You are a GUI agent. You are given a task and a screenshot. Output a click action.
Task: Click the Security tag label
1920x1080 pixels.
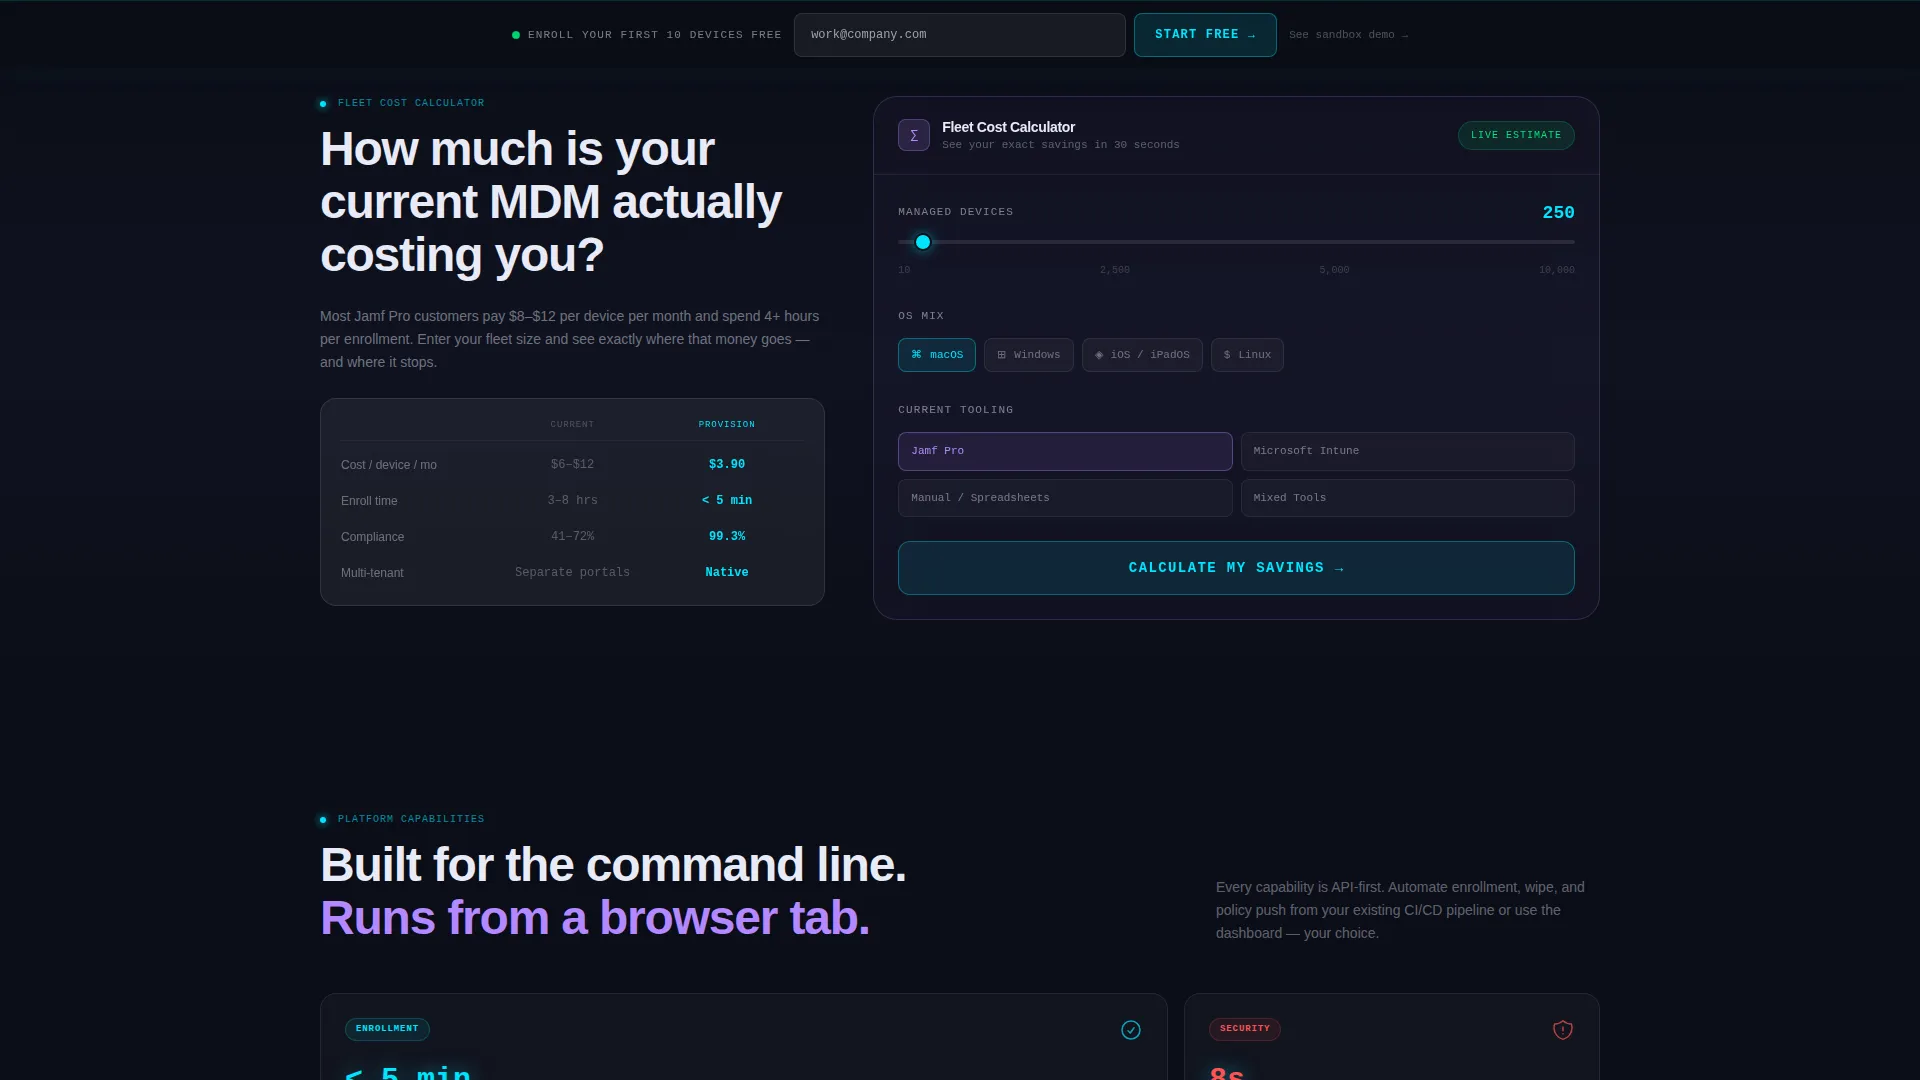click(1245, 1029)
